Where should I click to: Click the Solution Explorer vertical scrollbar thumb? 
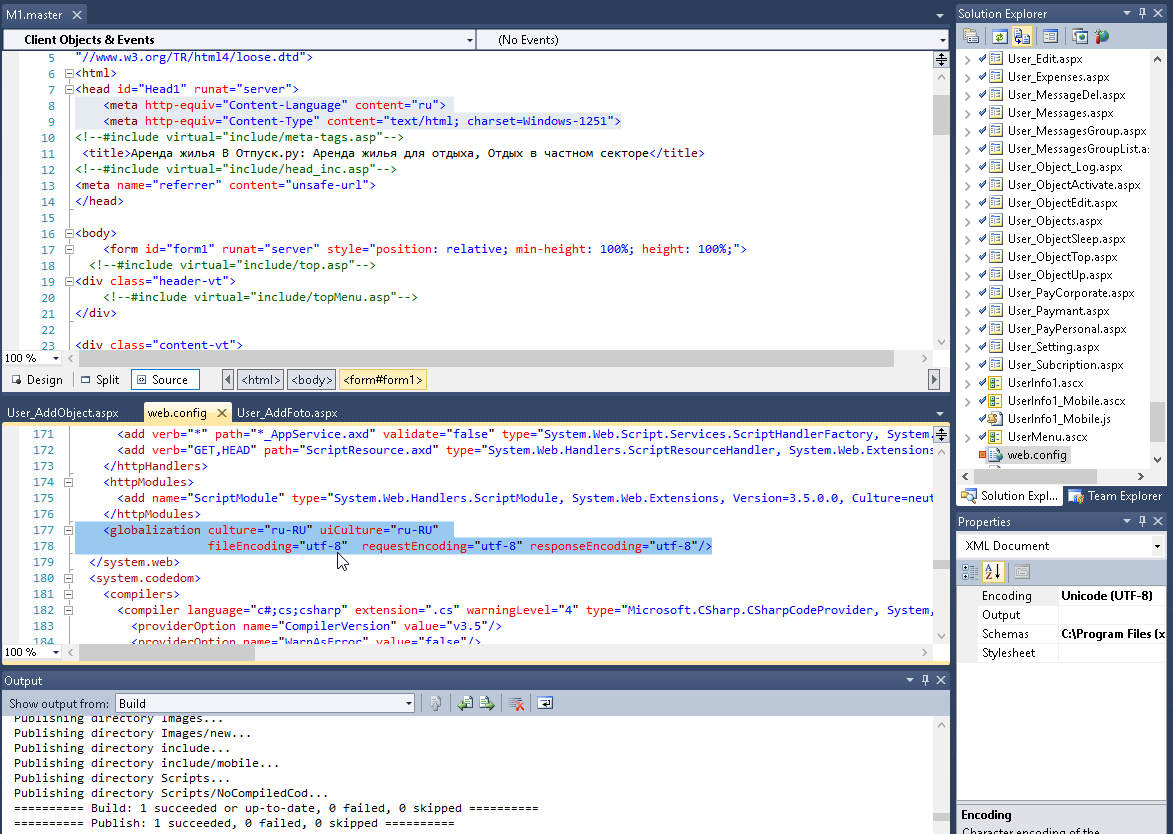pos(1157,424)
